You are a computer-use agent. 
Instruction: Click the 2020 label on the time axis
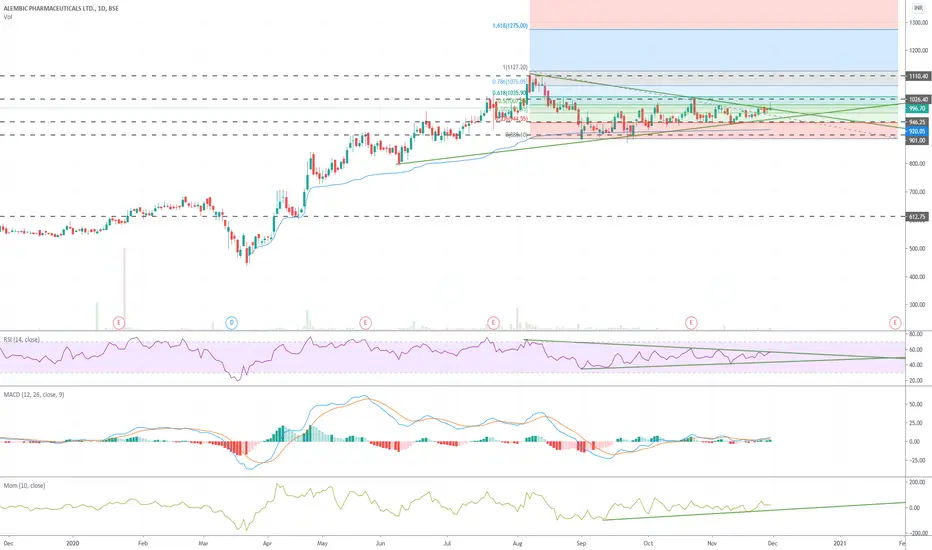click(x=73, y=543)
